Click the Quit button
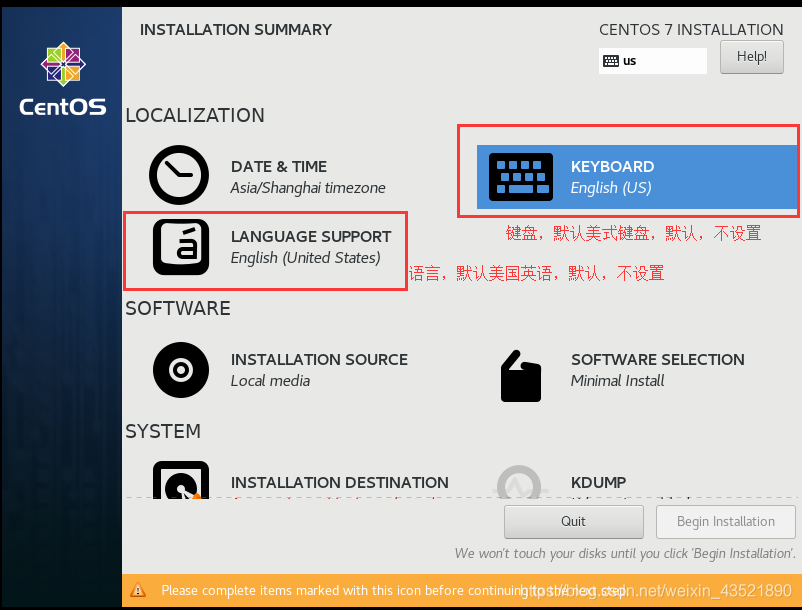This screenshot has height=610, width=802. (x=573, y=522)
